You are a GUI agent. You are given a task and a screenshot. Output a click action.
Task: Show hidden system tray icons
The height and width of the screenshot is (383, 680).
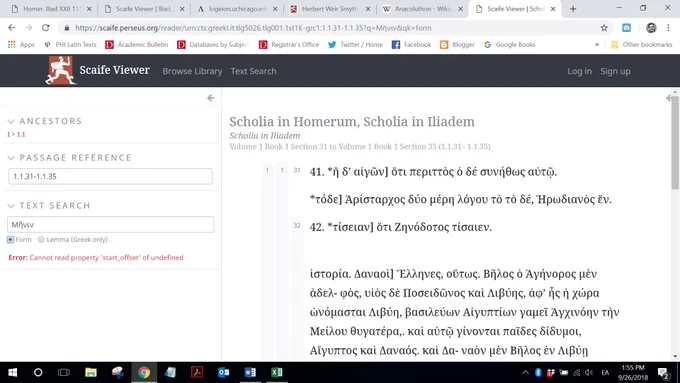(x=525, y=373)
